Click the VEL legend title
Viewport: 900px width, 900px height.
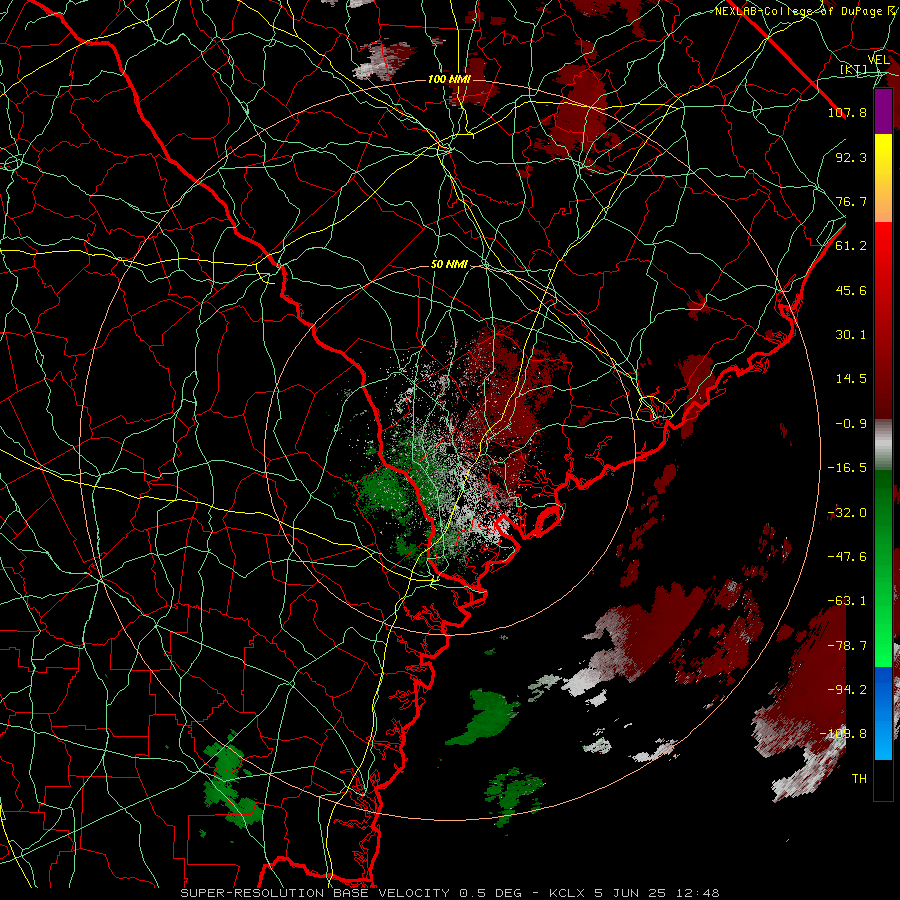[x=879, y=60]
